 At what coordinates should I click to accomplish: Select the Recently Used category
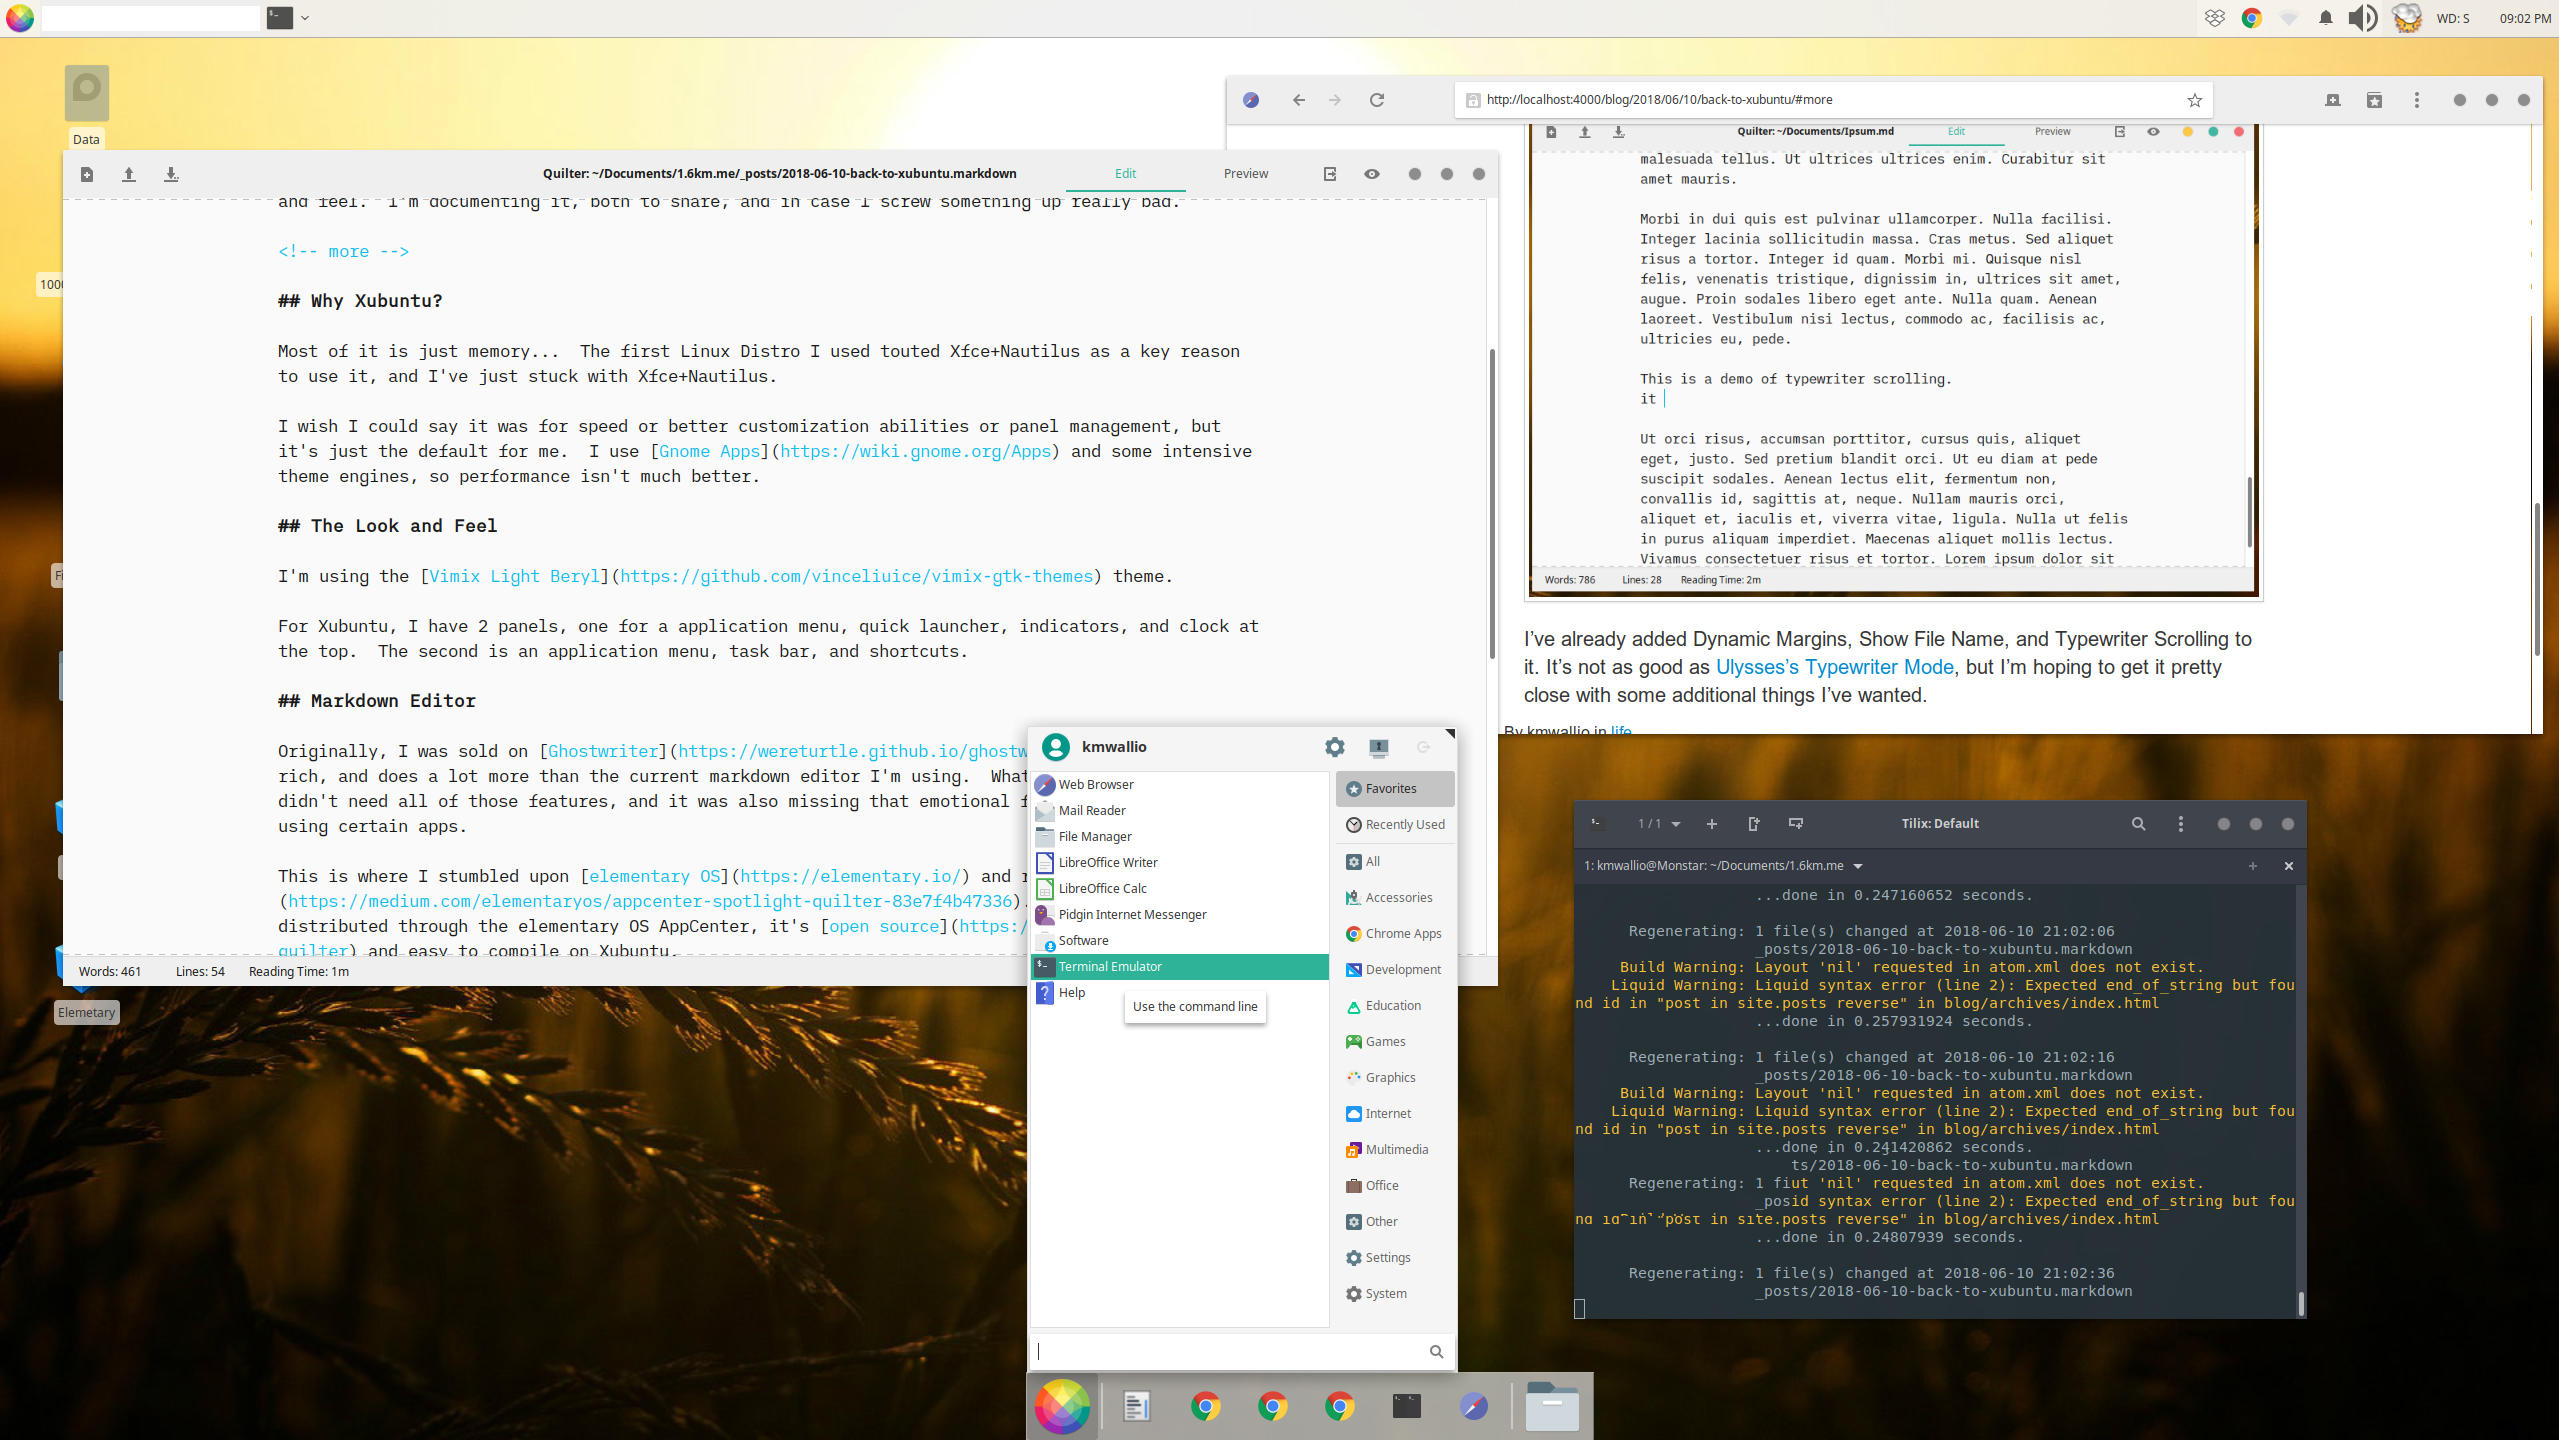(x=1395, y=825)
